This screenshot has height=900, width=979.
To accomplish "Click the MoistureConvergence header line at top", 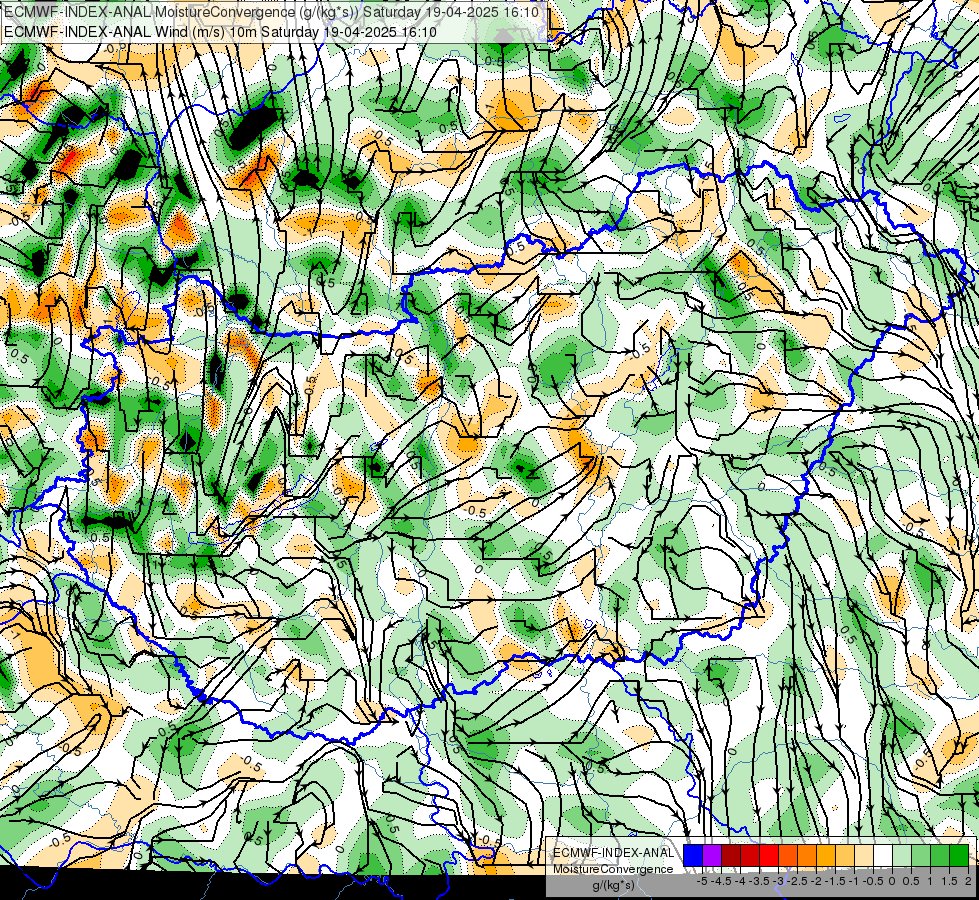I will 271,12.
